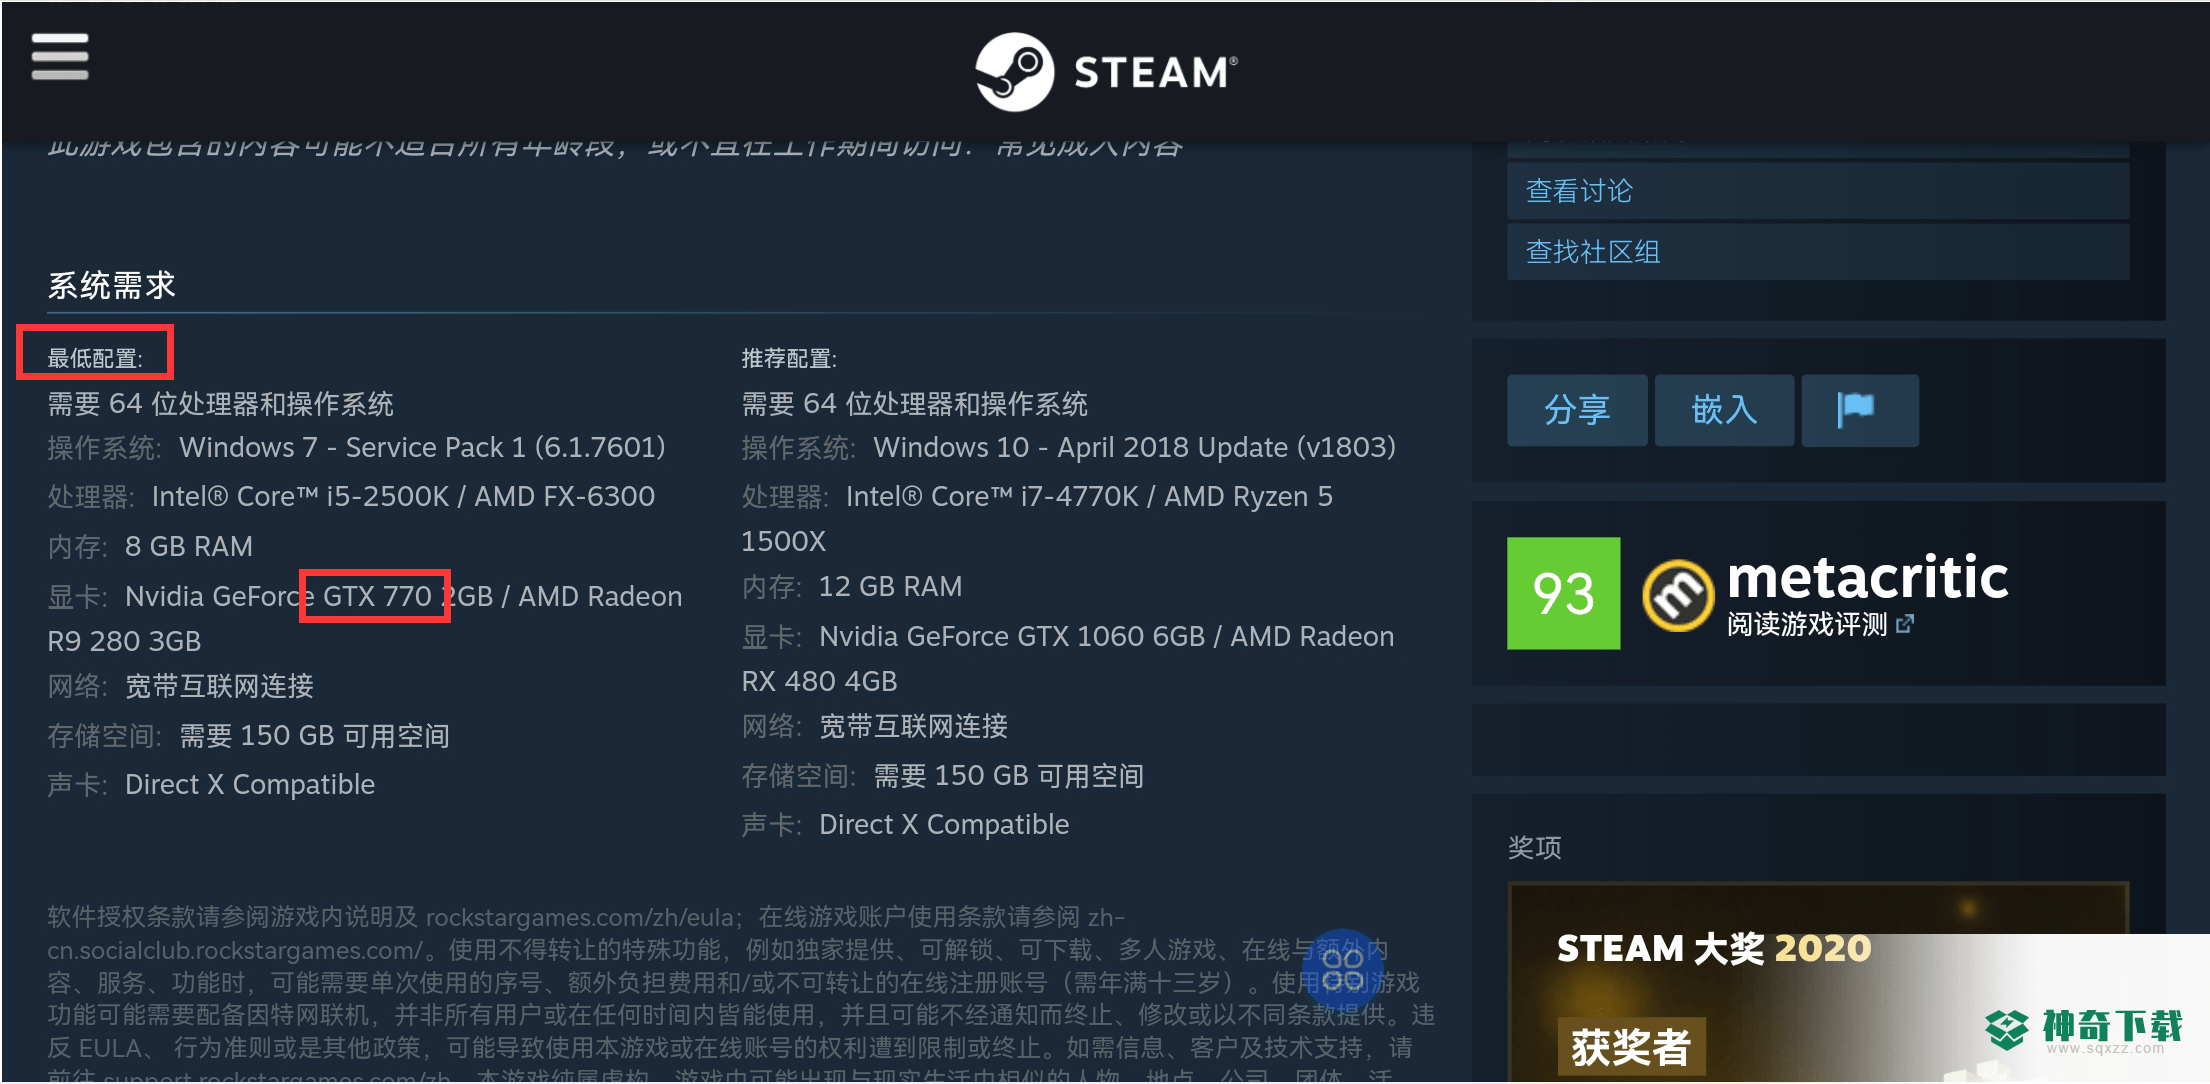Click the 推荐配置 label
The image size is (2210, 1084).
point(789,358)
